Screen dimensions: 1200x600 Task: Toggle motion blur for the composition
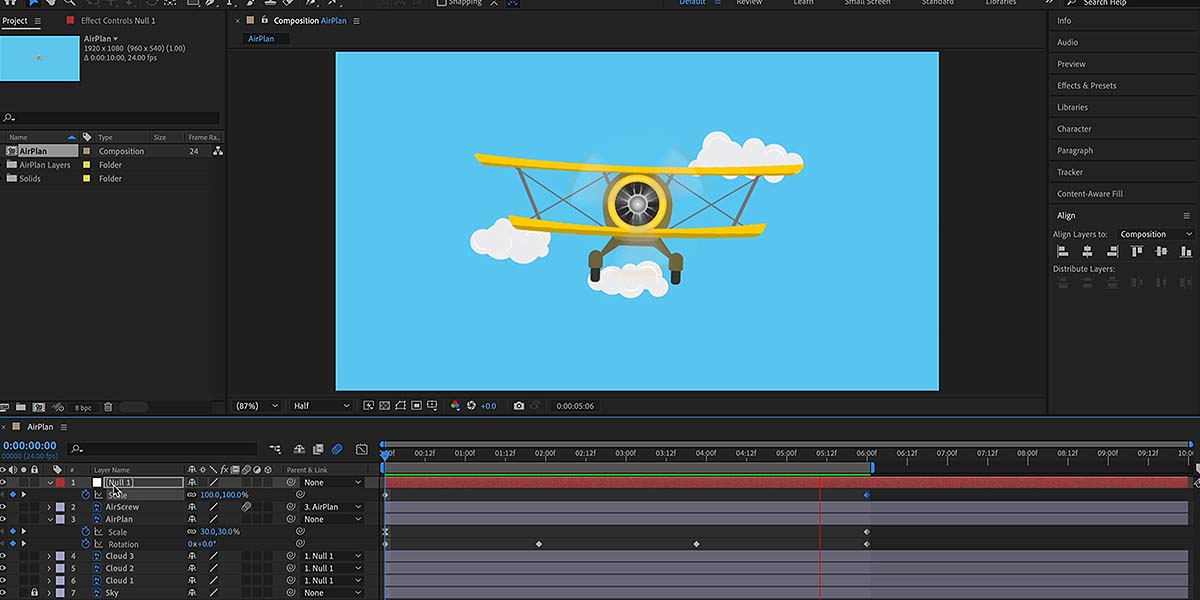point(337,450)
